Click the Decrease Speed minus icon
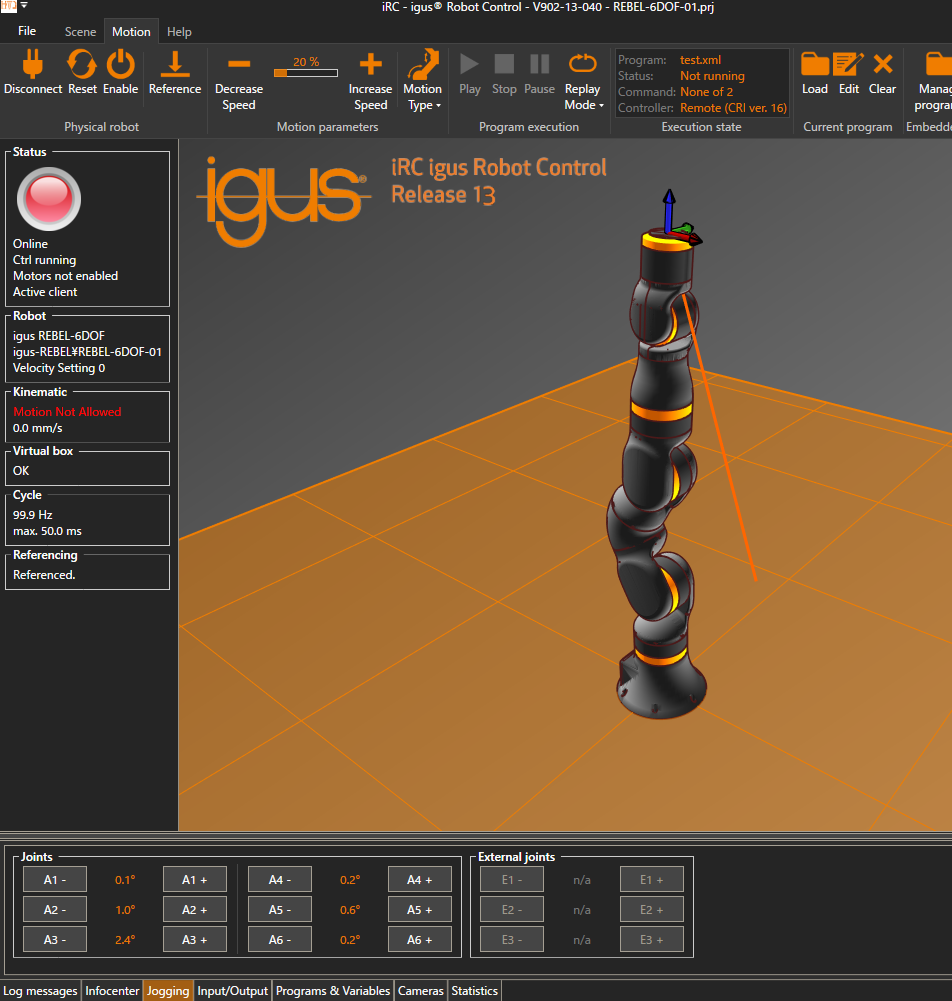 (x=238, y=65)
